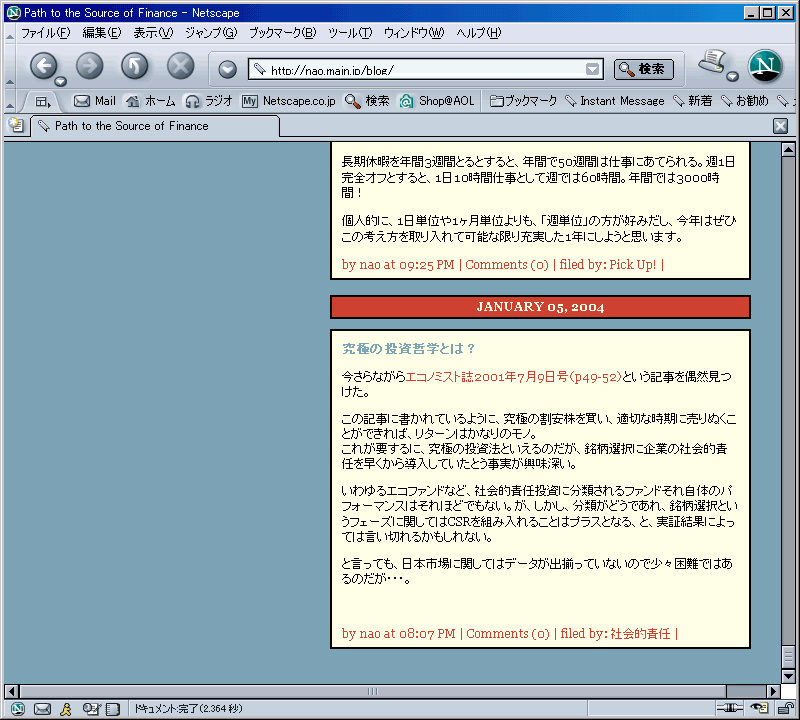Click the Forward navigation arrow
The height and width of the screenshot is (720, 800).
tap(89, 65)
